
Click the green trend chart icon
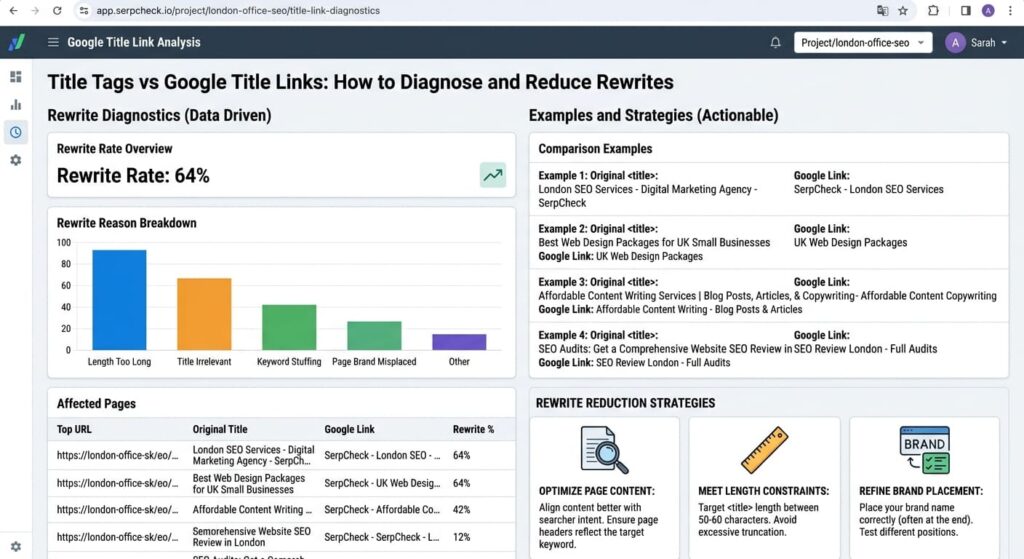tap(492, 175)
